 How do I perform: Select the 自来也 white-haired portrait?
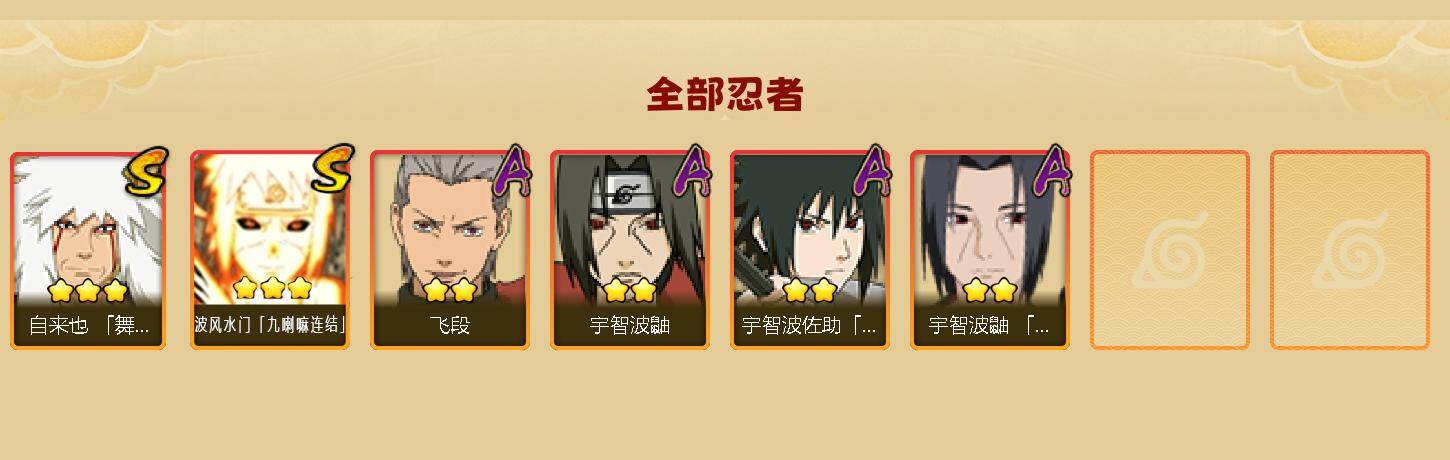tap(88, 228)
